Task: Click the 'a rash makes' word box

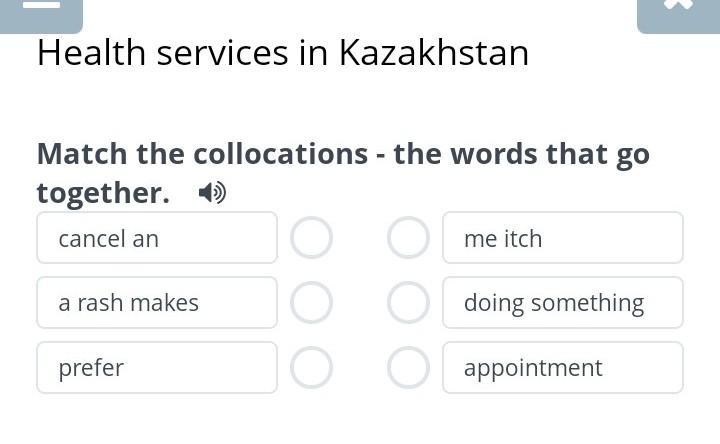Action: (x=157, y=303)
